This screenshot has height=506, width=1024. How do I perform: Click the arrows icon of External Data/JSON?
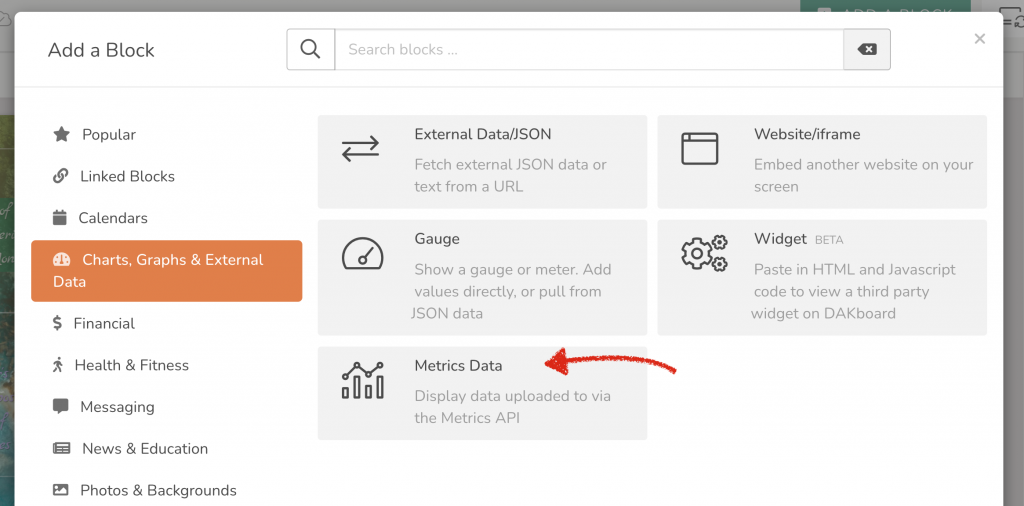tap(360, 149)
